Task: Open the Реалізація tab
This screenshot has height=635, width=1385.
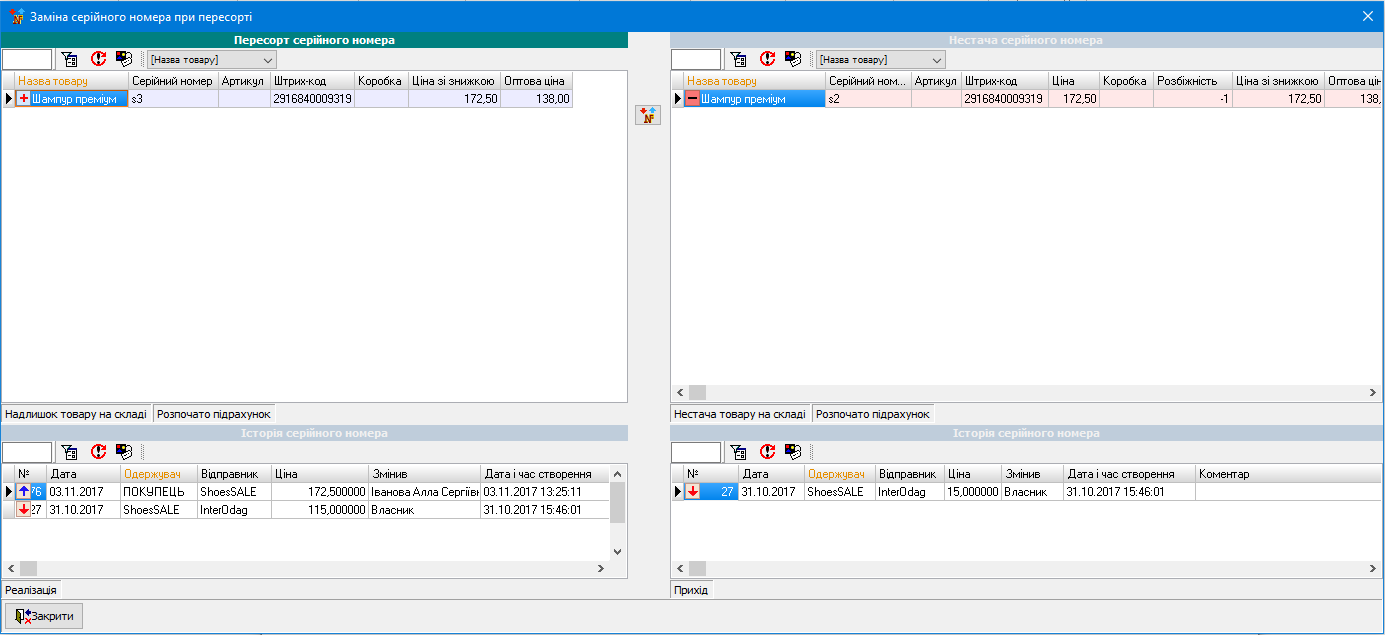Action: [x=31, y=590]
